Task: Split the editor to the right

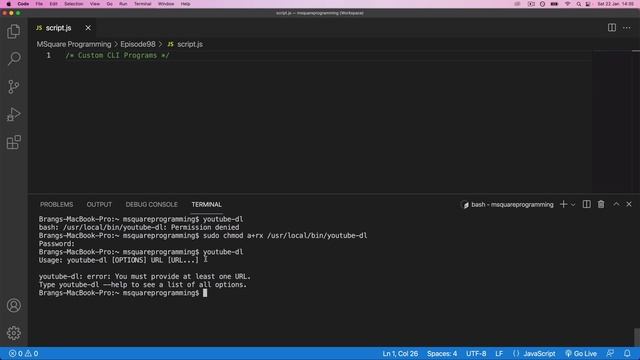Action: (611, 28)
